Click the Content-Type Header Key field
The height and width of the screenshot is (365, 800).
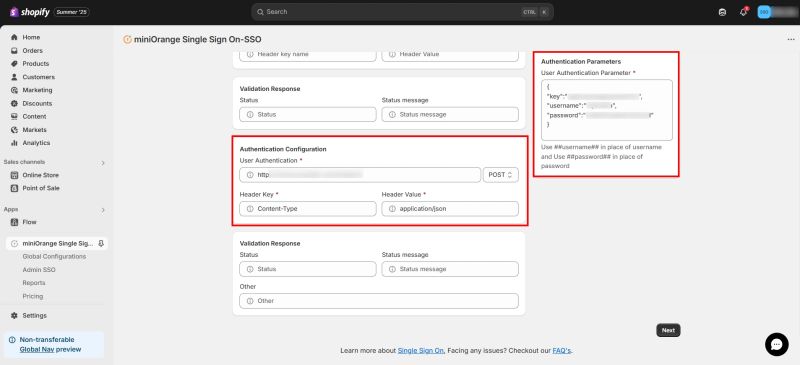point(308,209)
